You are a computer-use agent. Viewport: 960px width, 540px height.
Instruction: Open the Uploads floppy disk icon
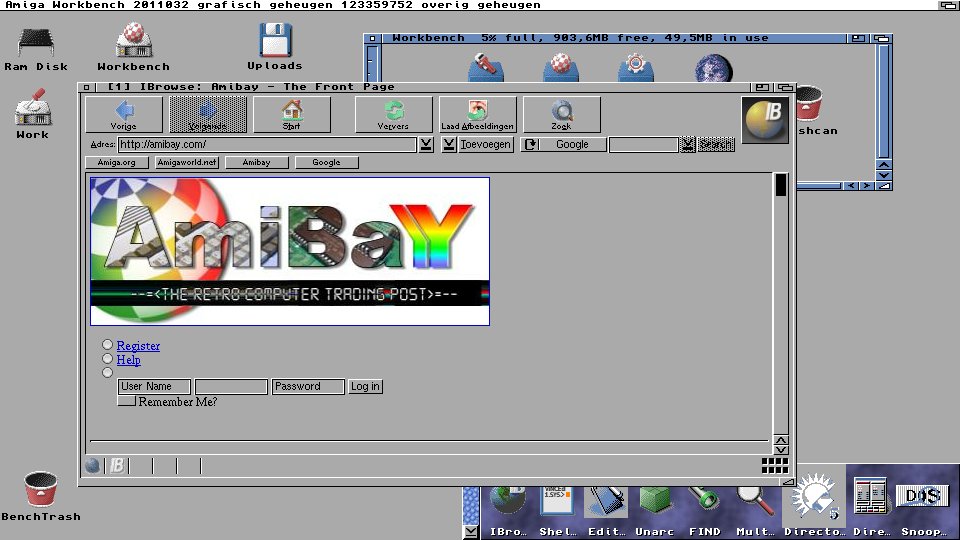pyautogui.click(x=275, y=47)
